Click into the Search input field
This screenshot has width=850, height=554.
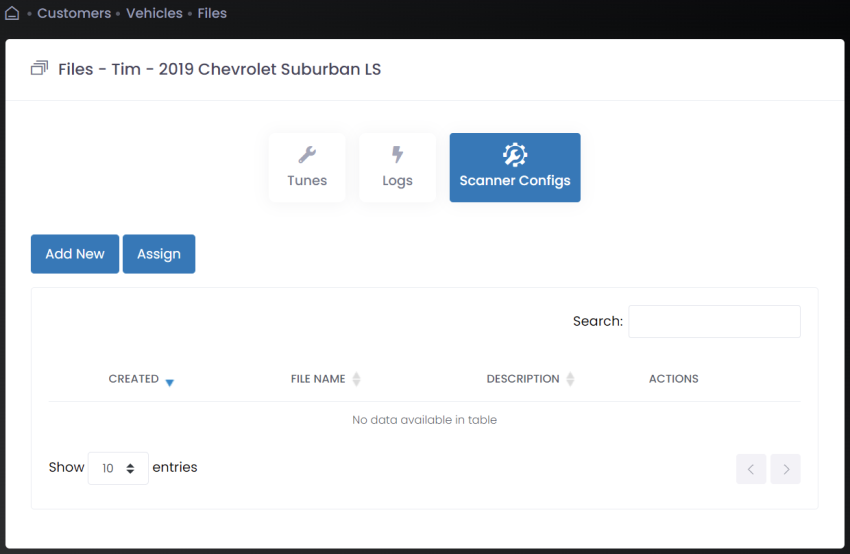714,322
